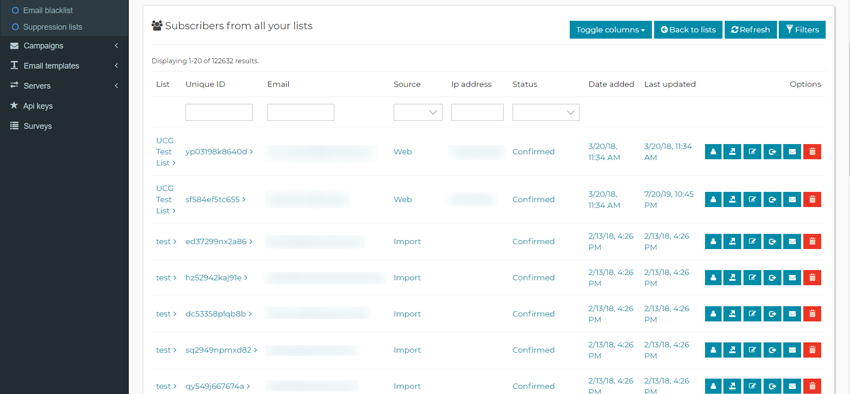Click envelope icon in hz52942kaj91e row

(x=792, y=277)
